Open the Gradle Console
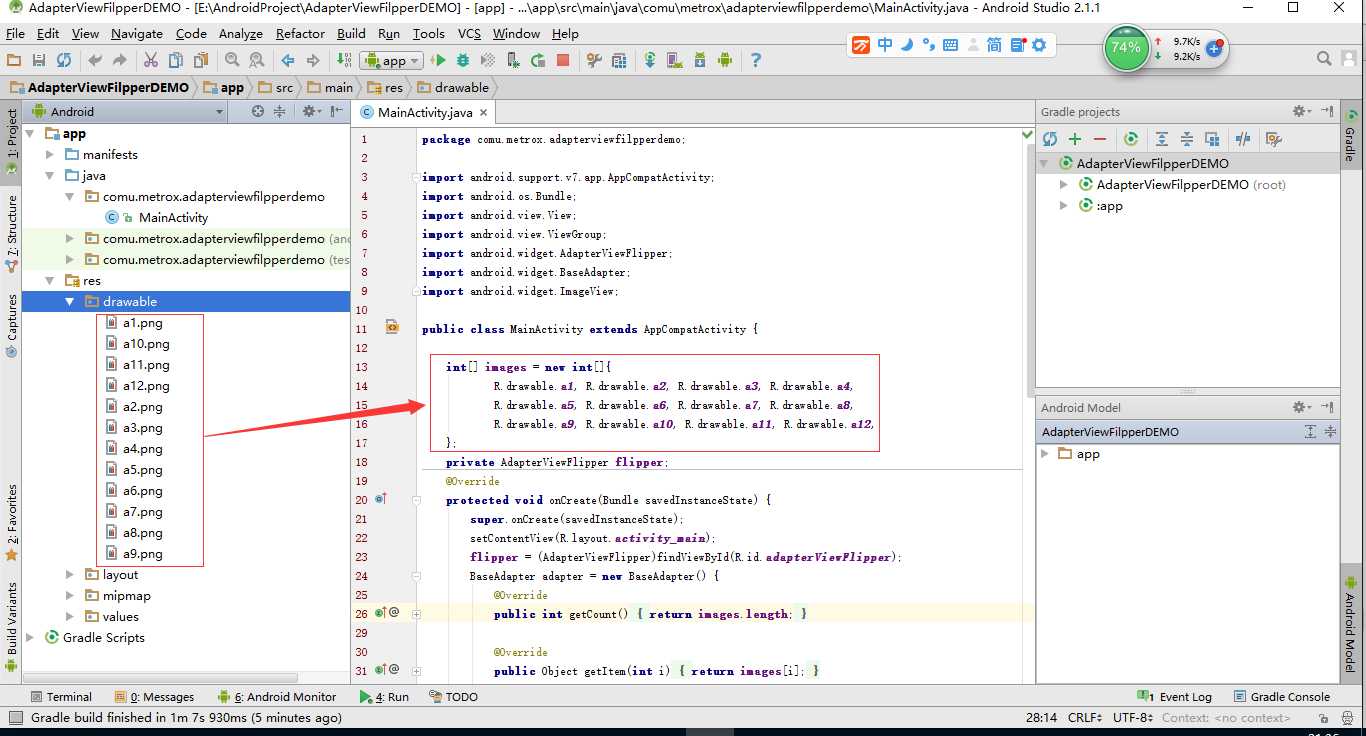Viewport: 1366px width, 736px height. click(x=1282, y=697)
